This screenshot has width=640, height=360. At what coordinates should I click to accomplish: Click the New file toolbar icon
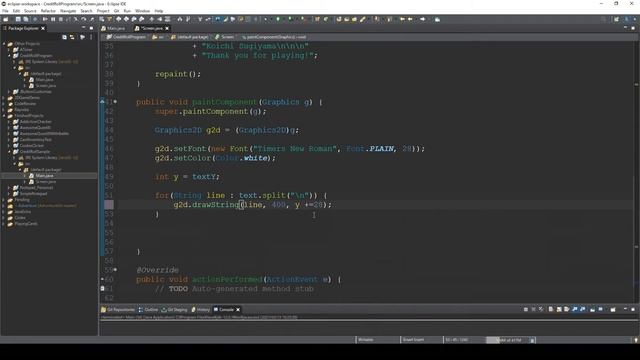click(6, 19)
